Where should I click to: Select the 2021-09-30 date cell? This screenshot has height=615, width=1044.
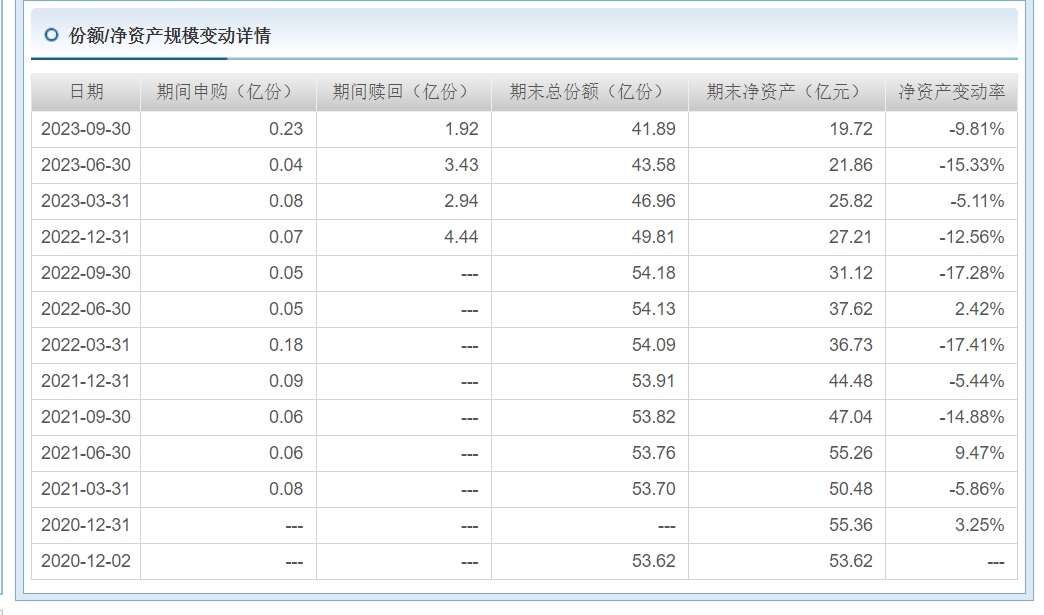coord(86,417)
